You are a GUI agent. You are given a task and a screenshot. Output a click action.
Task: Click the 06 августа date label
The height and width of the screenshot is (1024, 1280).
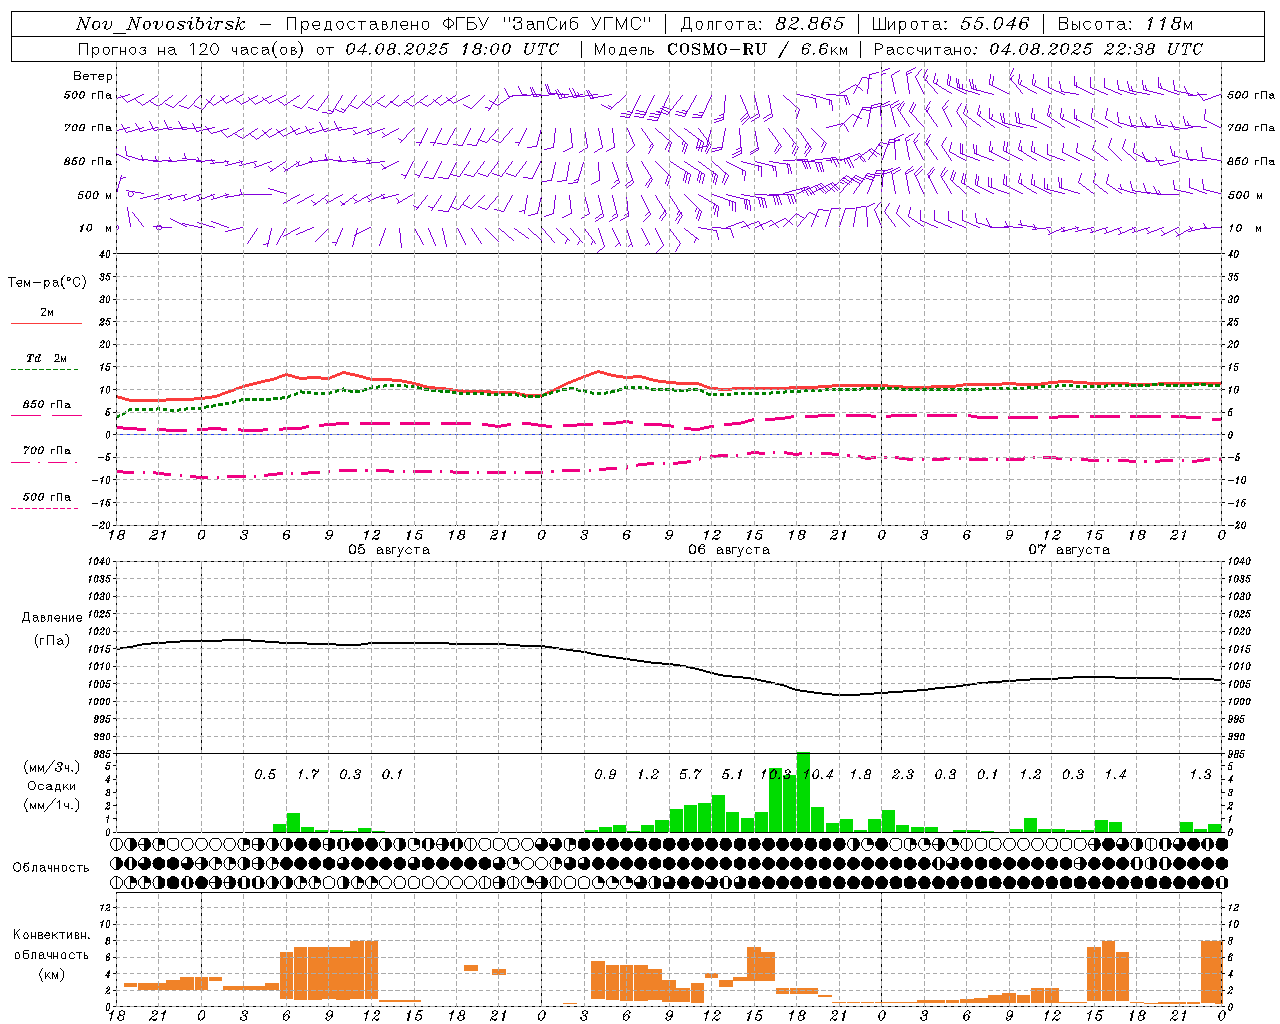[729, 550]
